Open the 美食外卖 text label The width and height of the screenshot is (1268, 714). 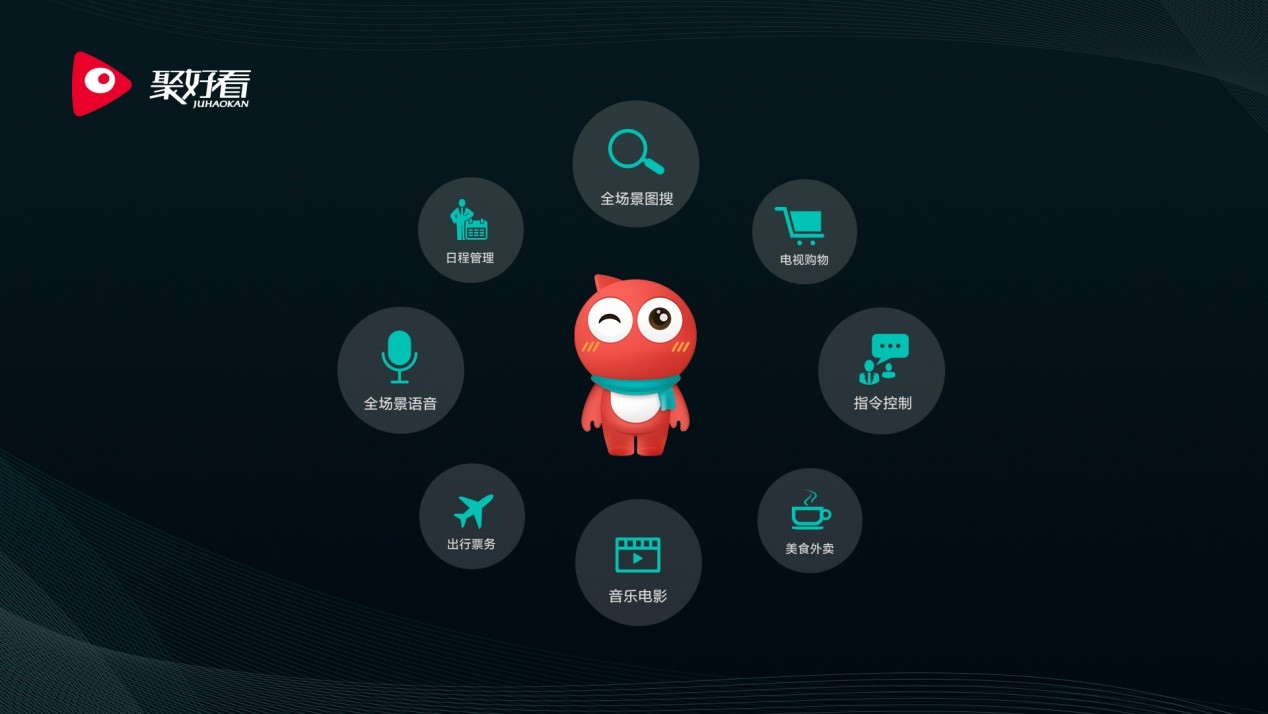[809, 549]
